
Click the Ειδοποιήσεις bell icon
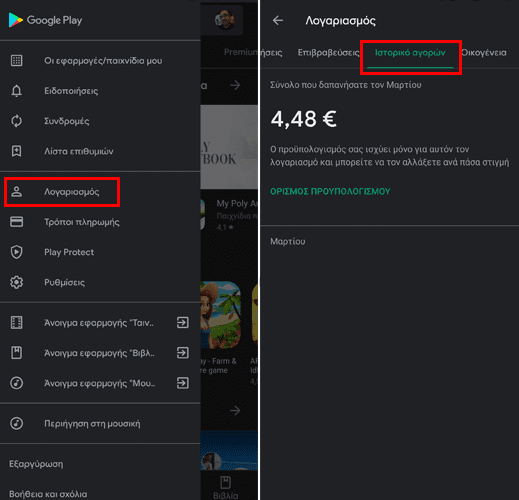16,91
